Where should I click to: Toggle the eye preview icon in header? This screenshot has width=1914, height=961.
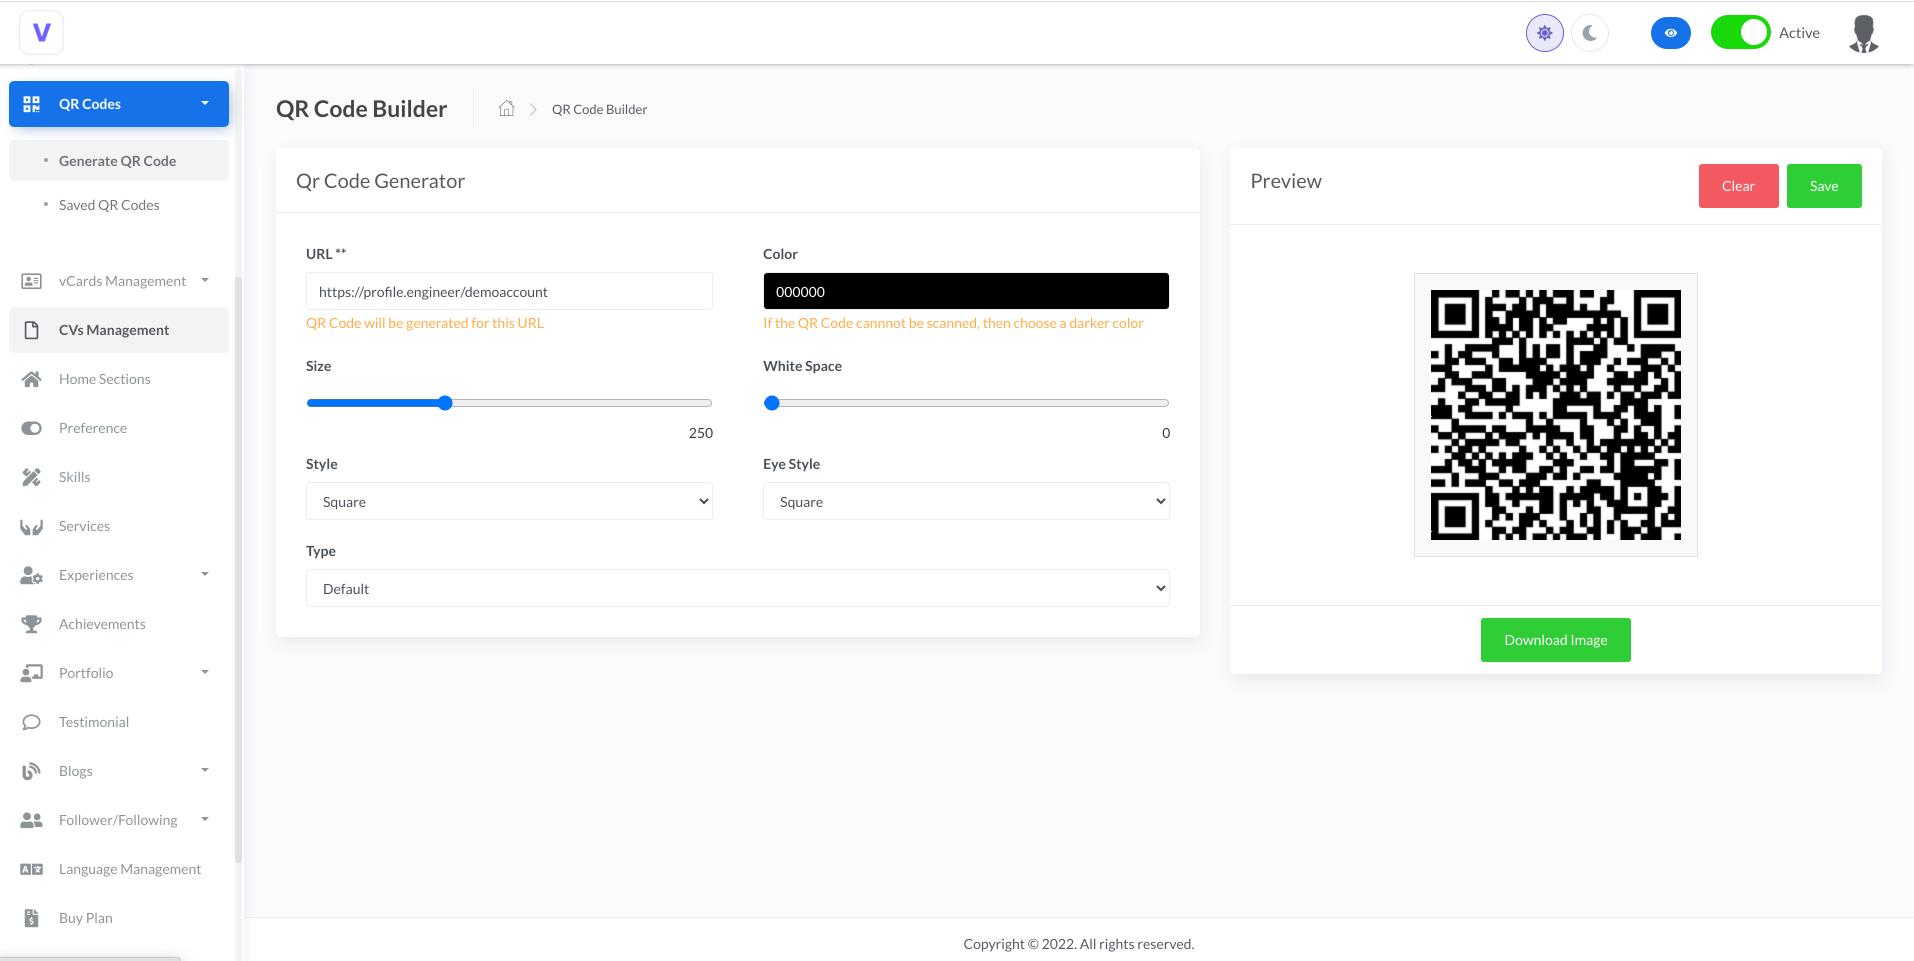(x=1669, y=32)
